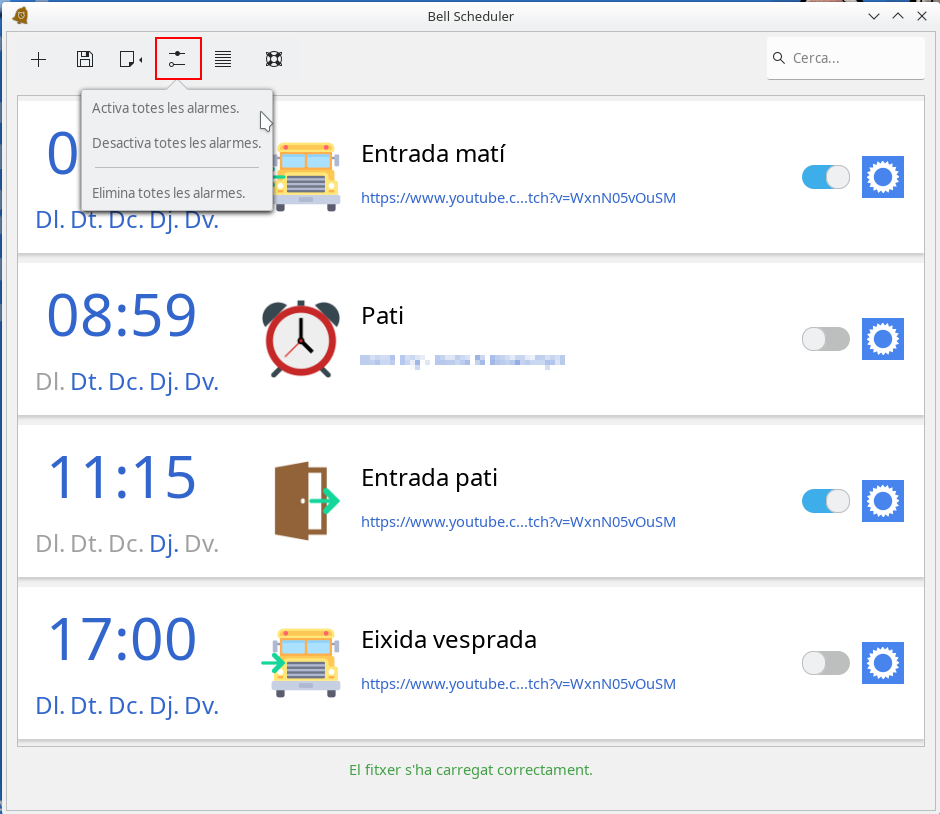Select 'Activa totes les alarmes' menu entry
The width and height of the screenshot is (940, 814).
pos(166,108)
